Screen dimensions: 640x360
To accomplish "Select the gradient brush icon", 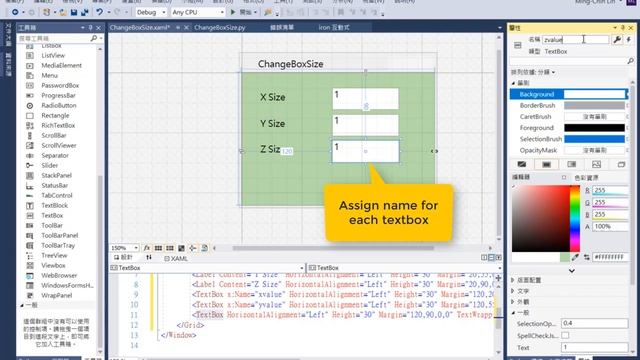I will point(571,164).
